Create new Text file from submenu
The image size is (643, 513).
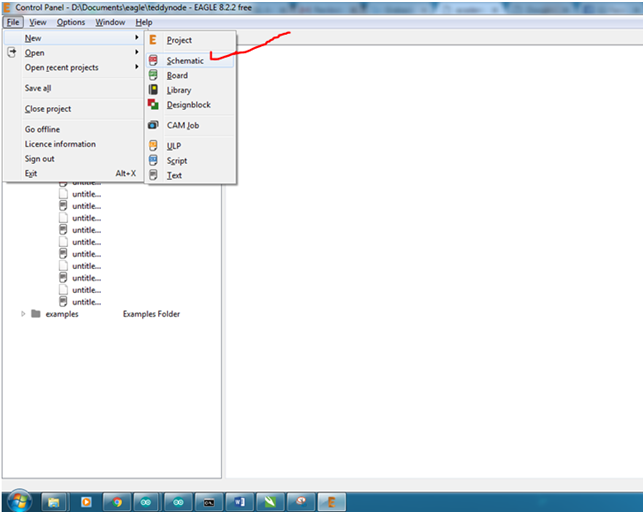pyautogui.click(x=191, y=176)
